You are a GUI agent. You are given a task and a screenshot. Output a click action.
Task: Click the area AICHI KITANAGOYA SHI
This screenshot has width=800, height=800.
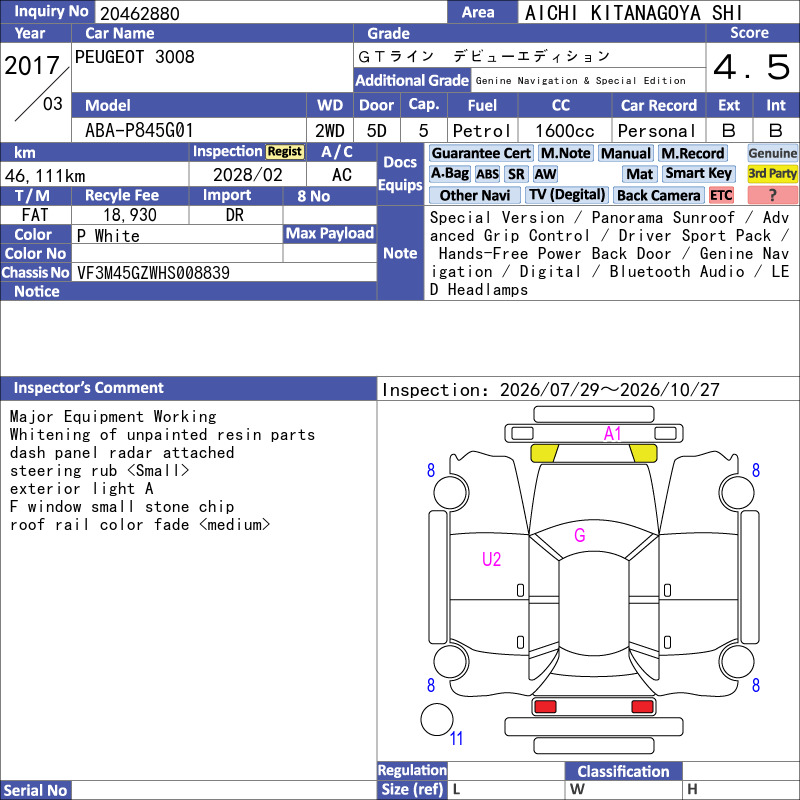(633, 13)
